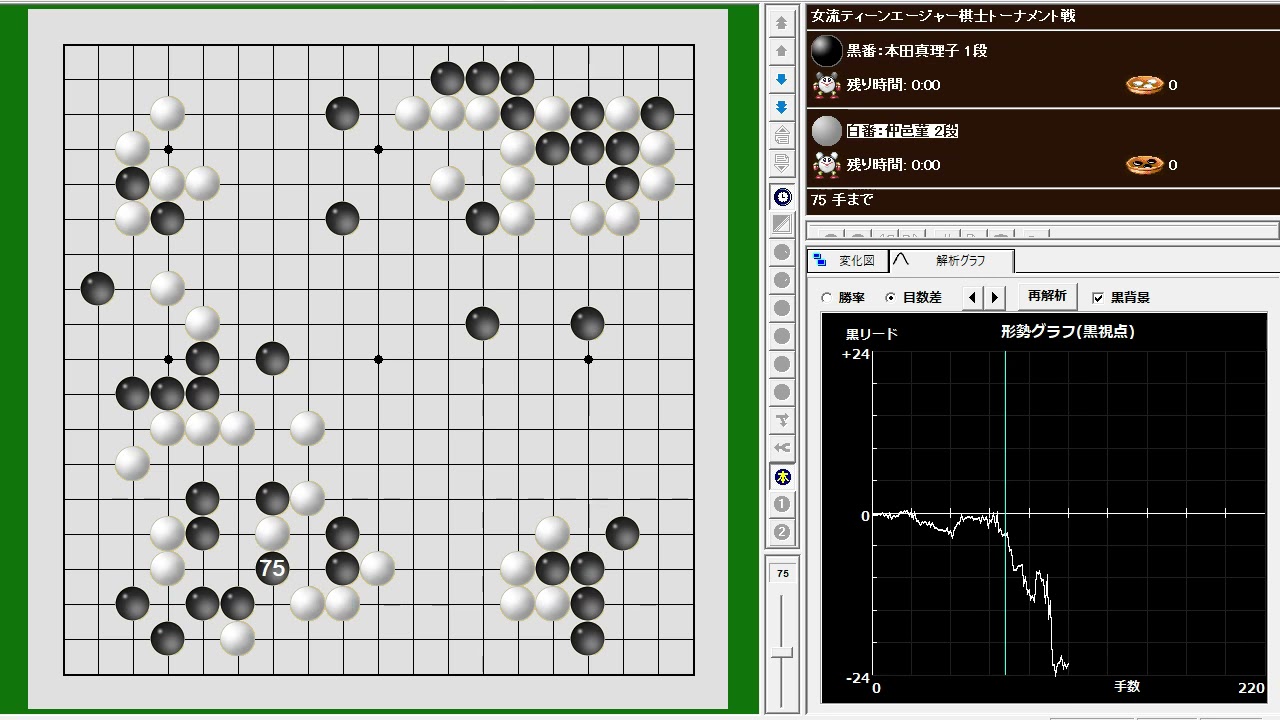
Task: Click gray circle icon directly below diagonal-split icon
Action: pyautogui.click(x=782, y=253)
